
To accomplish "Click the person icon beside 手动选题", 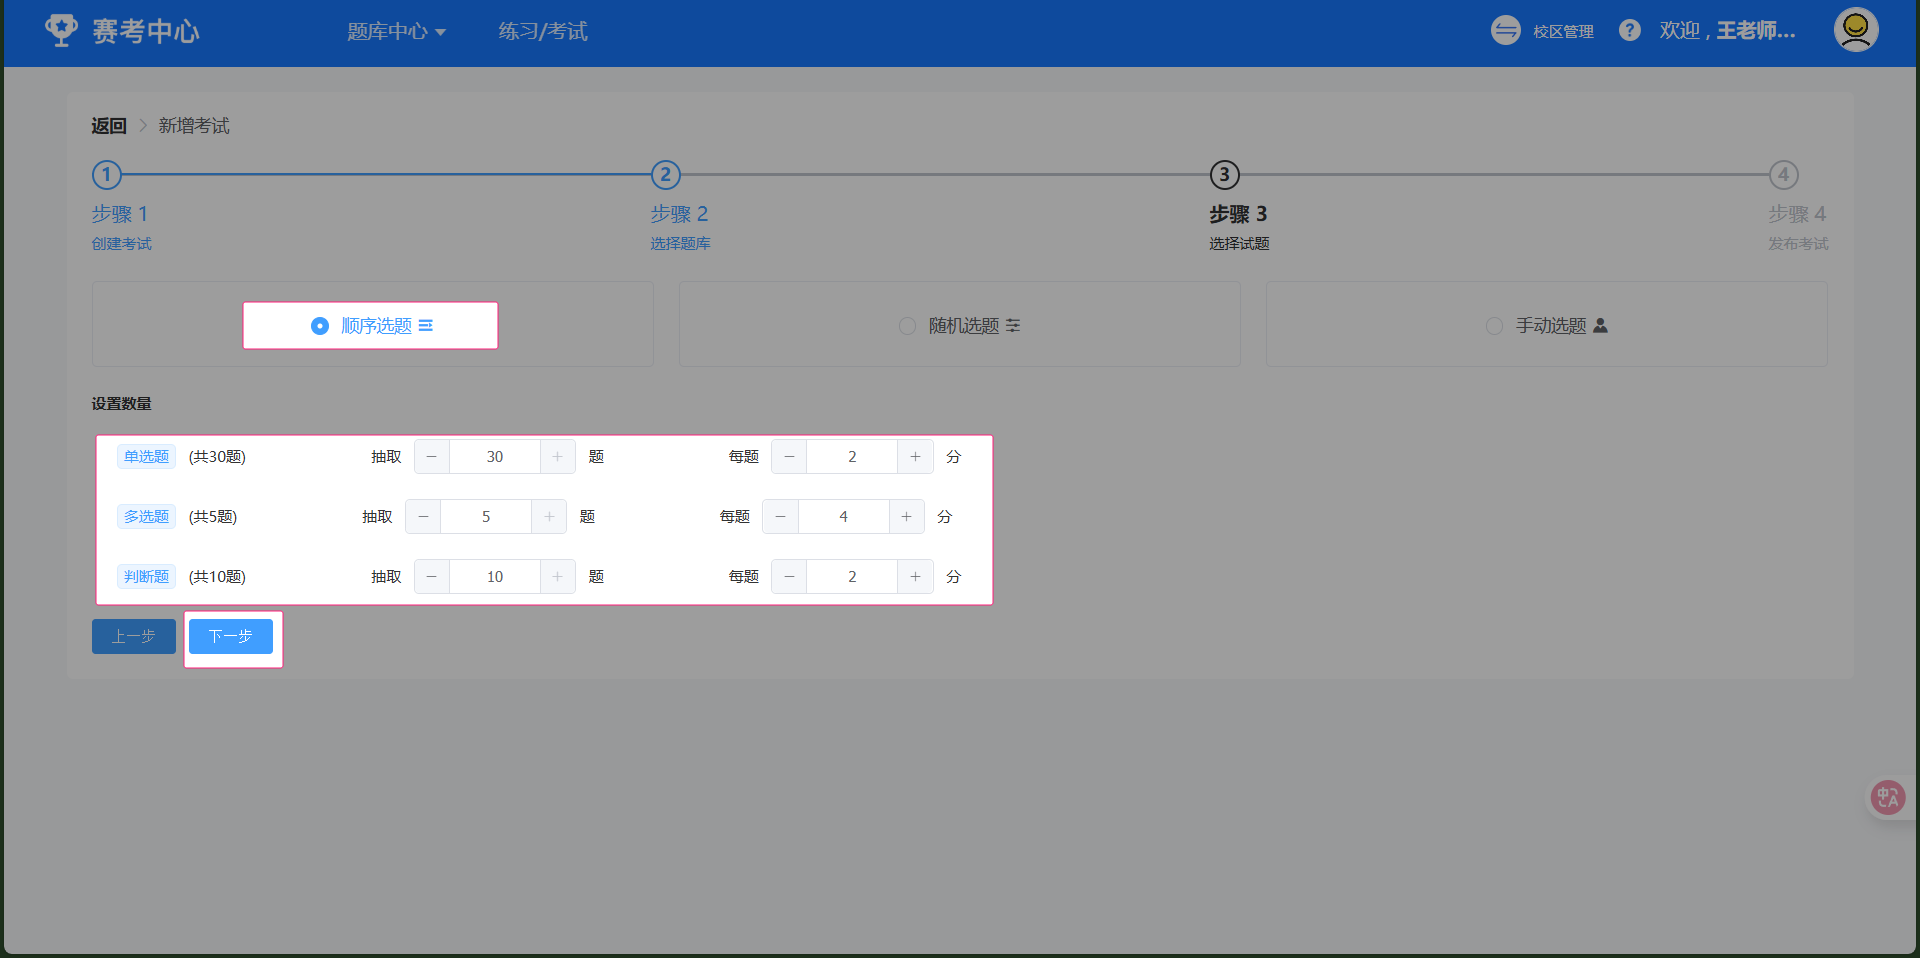I will [1600, 326].
